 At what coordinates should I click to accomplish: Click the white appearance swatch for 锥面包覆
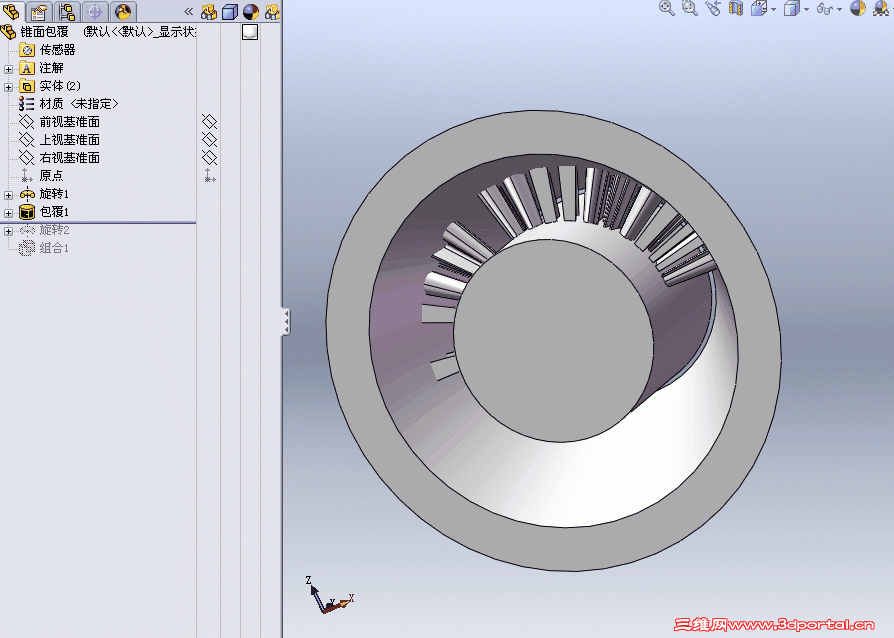(250, 32)
